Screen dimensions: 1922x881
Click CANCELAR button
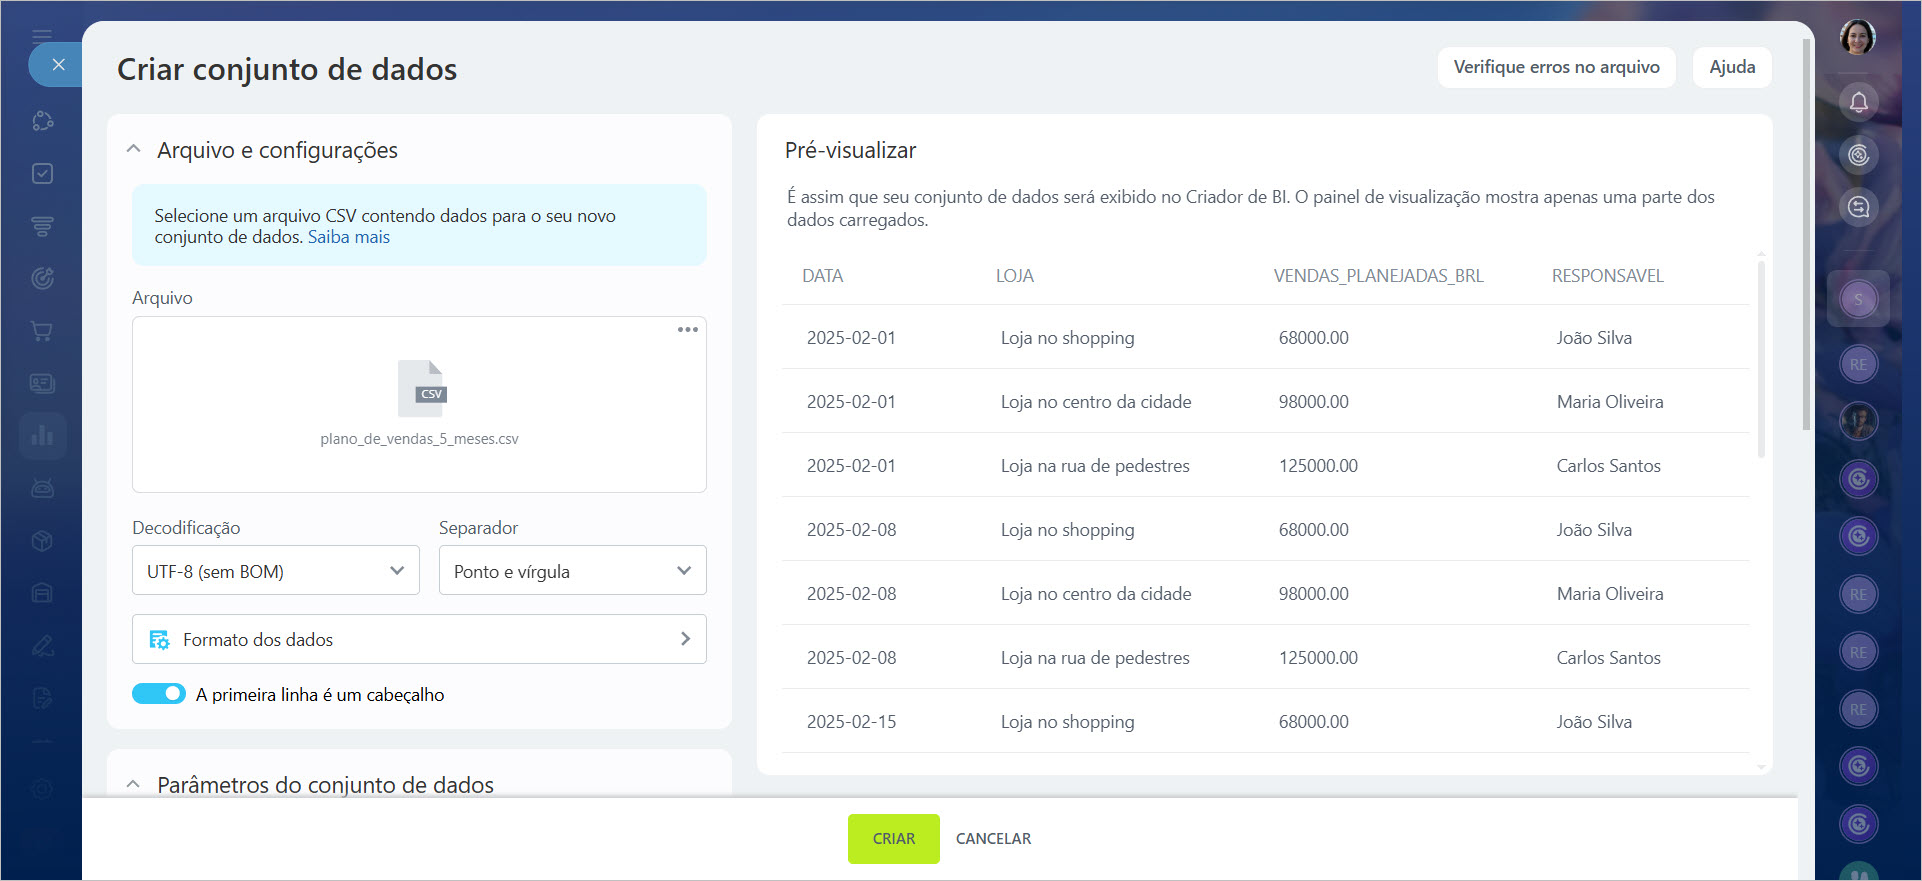[x=993, y=838]
